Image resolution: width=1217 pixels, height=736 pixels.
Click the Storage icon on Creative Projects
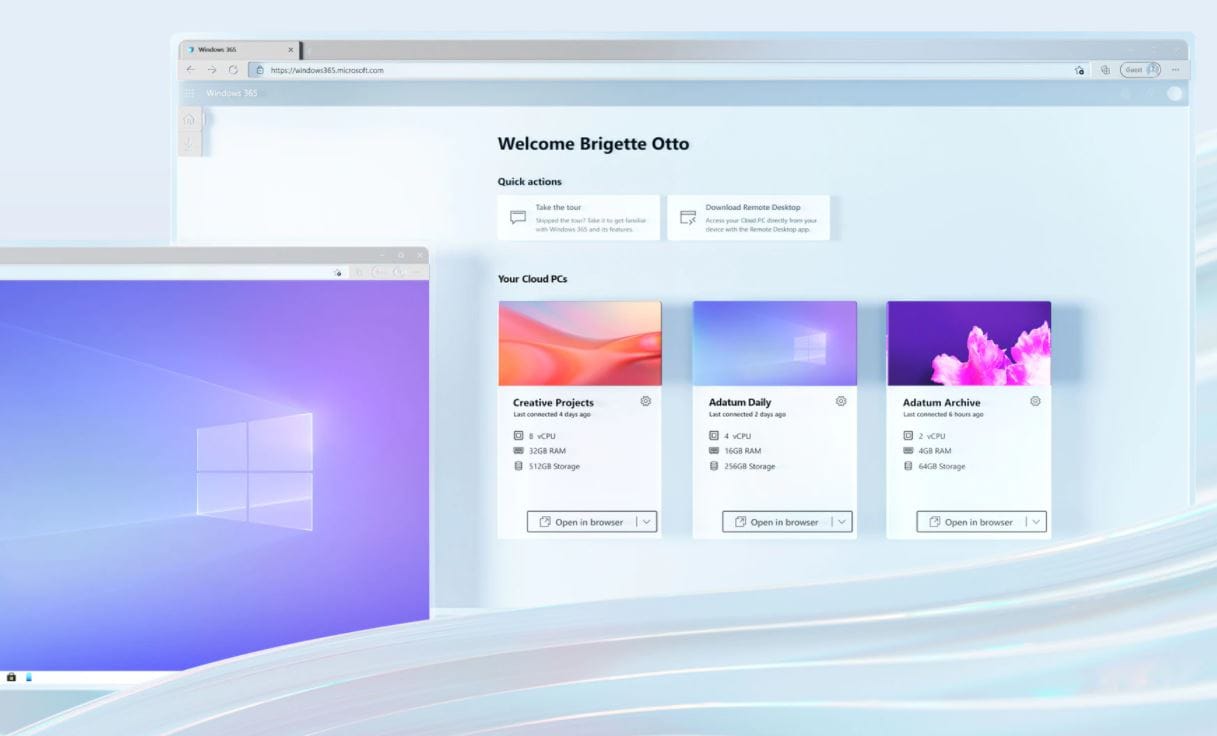518,466
